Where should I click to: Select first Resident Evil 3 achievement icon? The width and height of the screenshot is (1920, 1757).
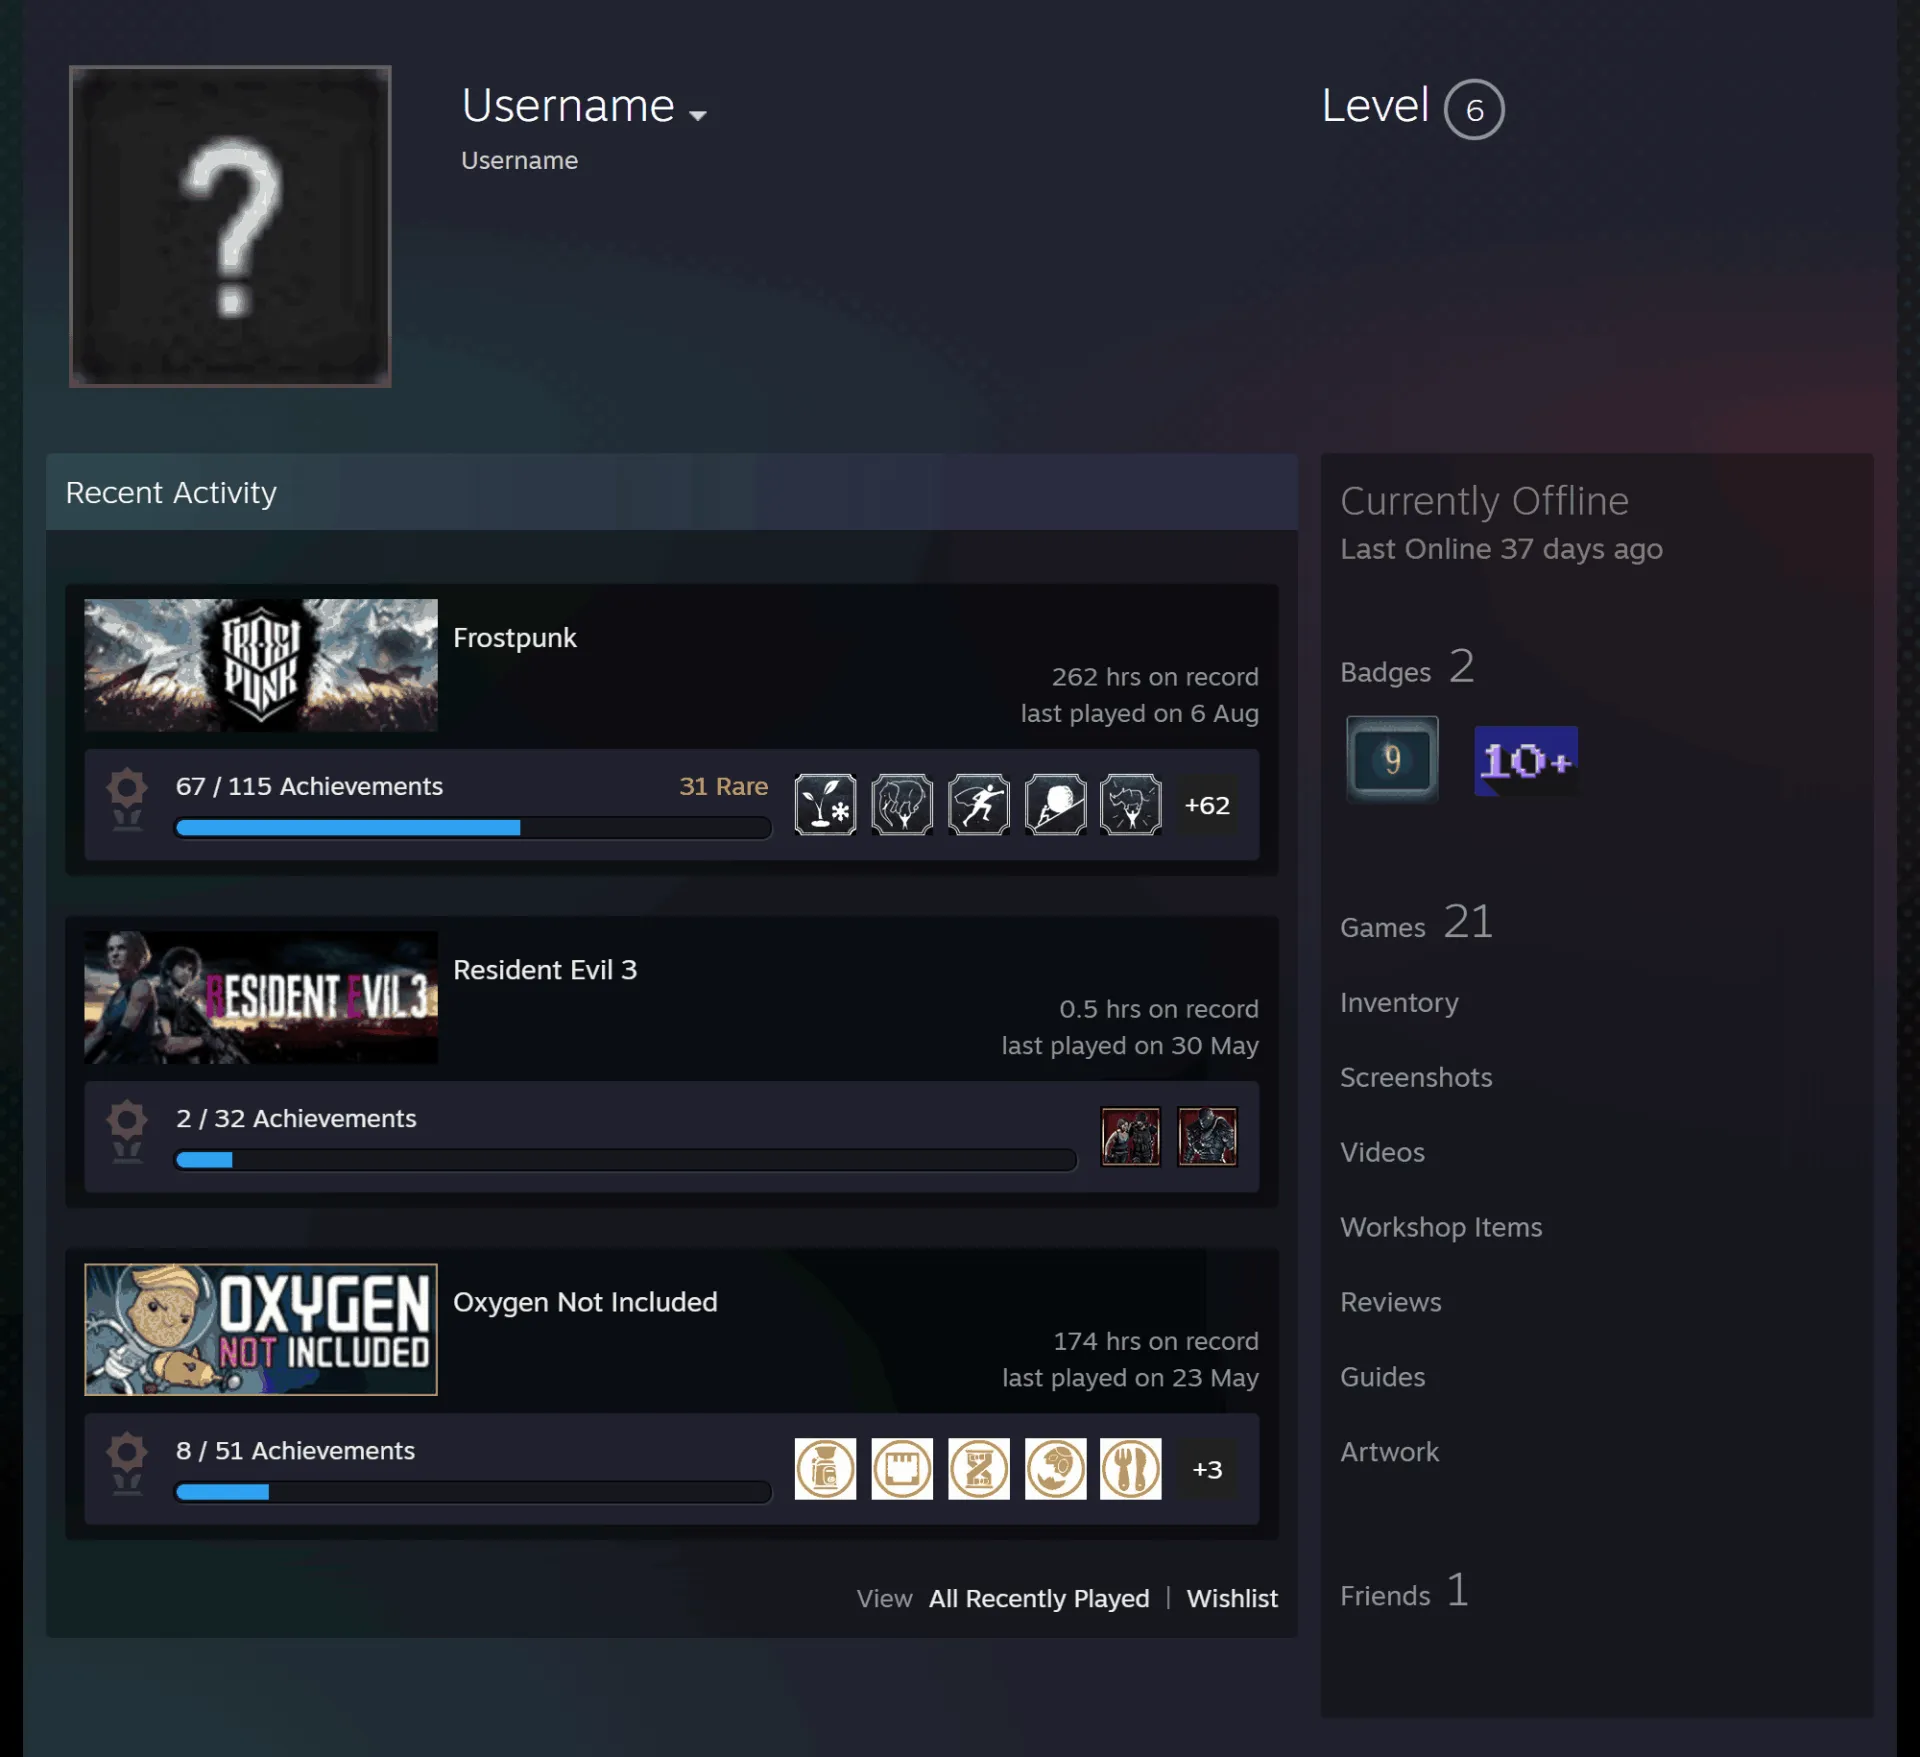(x=1131, y=1136)
